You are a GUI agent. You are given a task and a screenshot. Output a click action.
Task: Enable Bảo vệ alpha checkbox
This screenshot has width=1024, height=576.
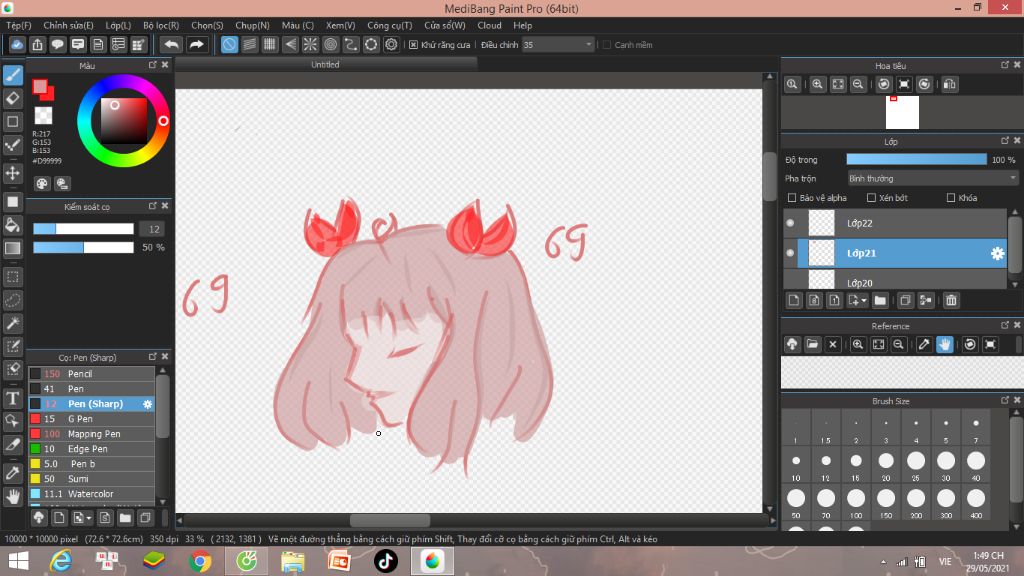pyautogui.click(x=792, y=197)
